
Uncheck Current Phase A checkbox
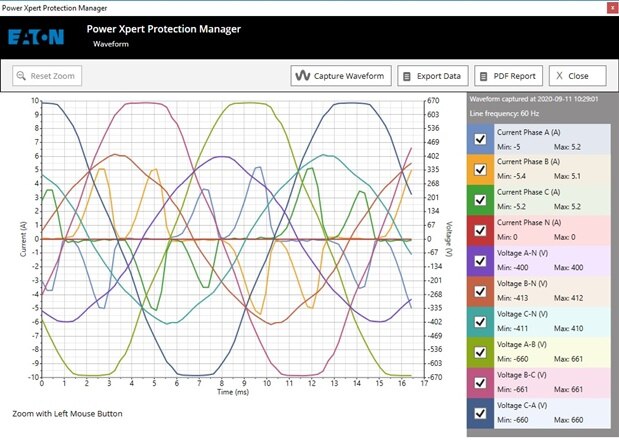[480, 139]
